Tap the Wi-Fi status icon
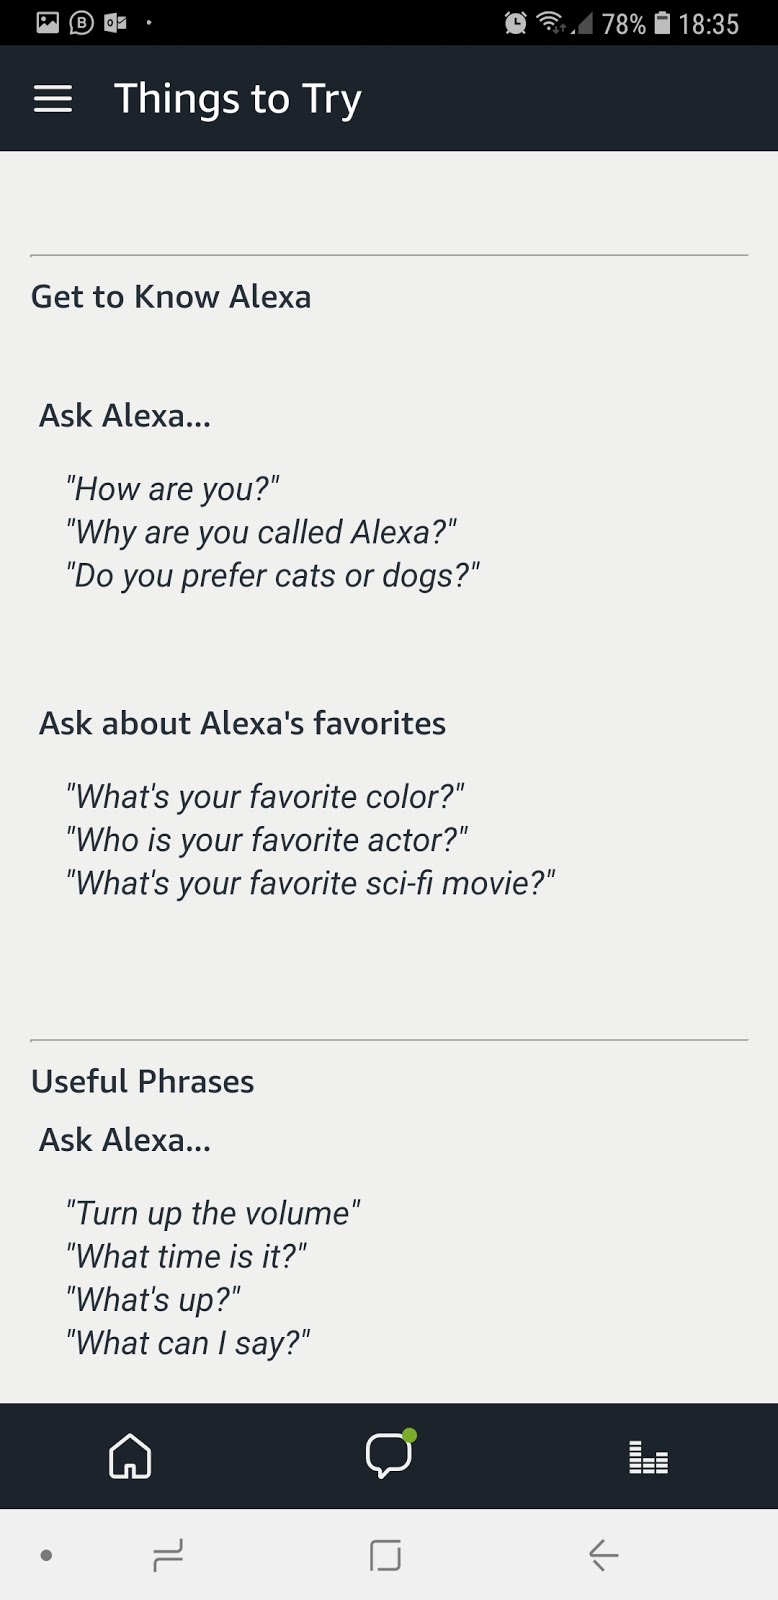The width and height of the screenshot is (778, 1600). click(551, 23)
